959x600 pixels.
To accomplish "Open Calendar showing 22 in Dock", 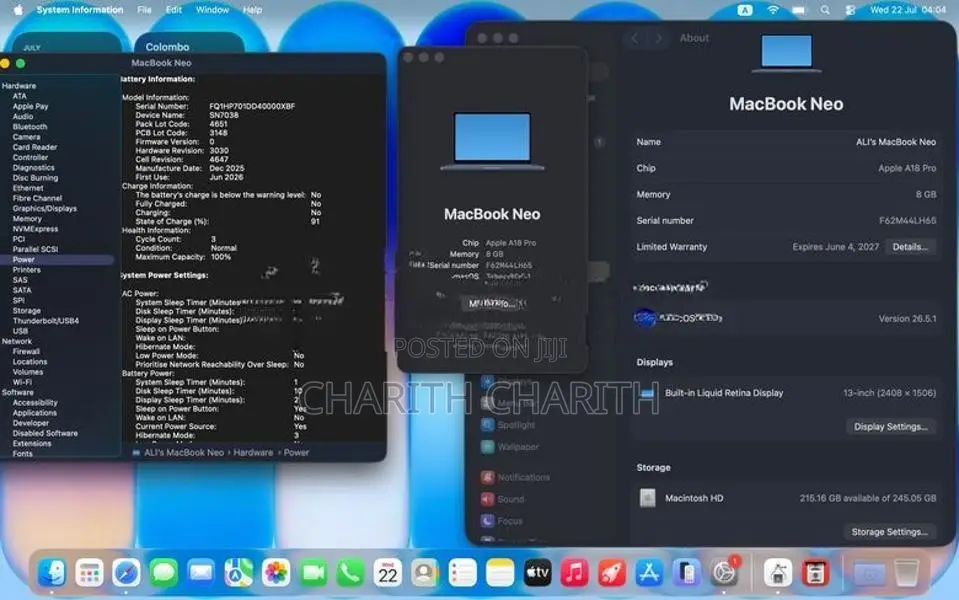I will point(388,573).
